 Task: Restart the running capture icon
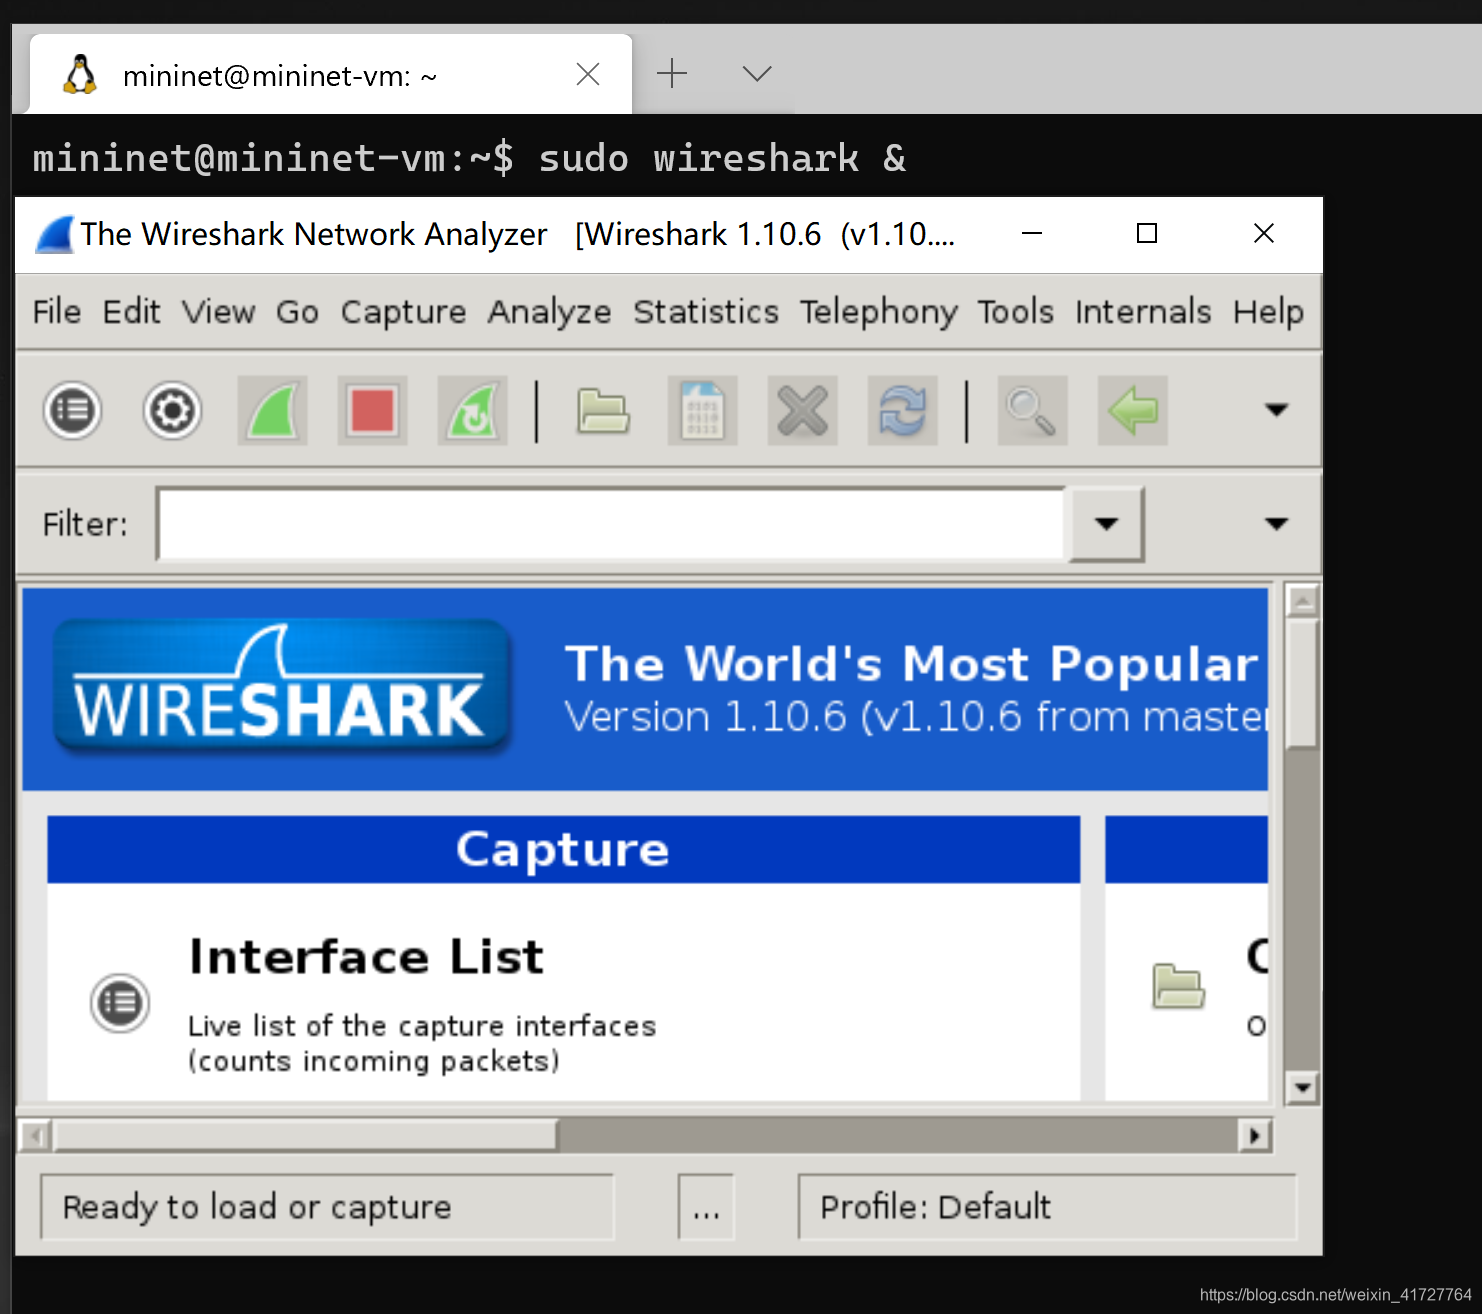pyautogui.click(x=472, y=410)
